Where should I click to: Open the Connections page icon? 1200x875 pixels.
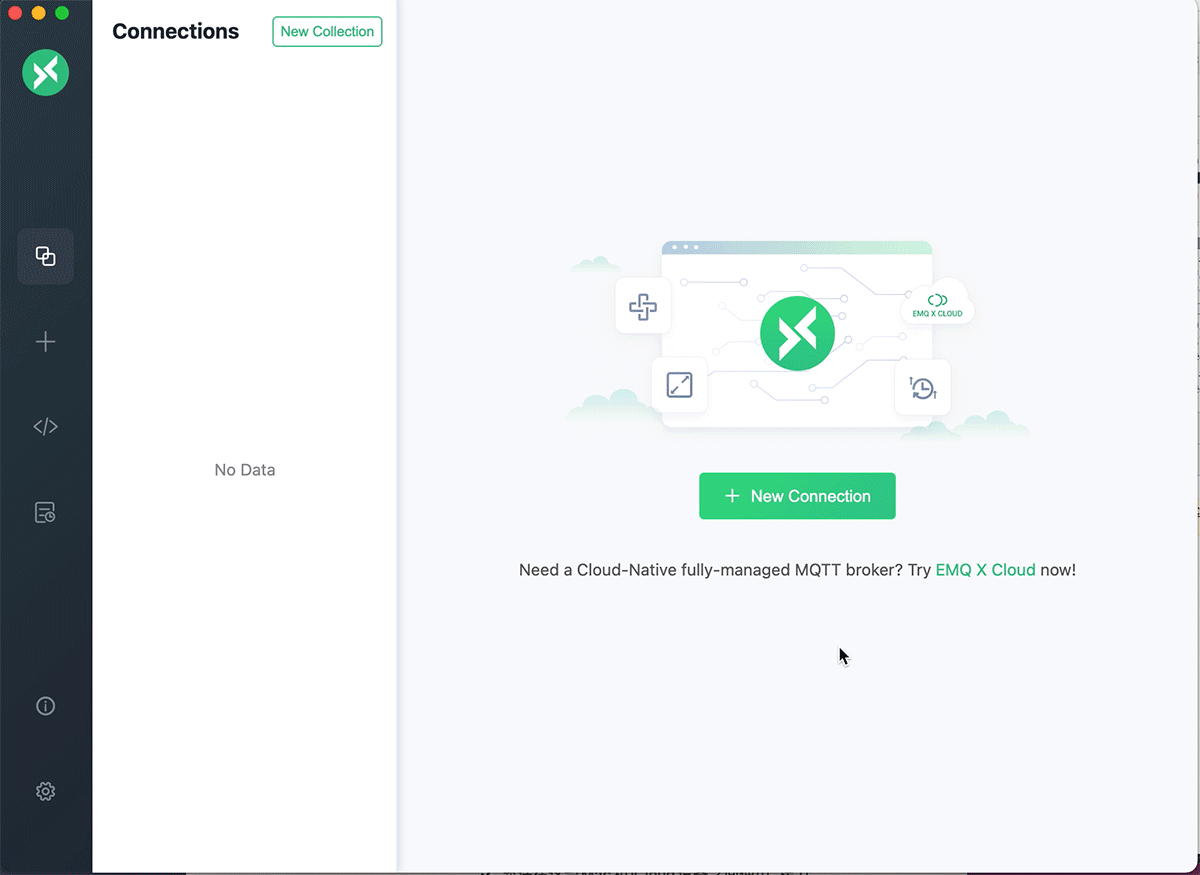(x=45, y=256)
